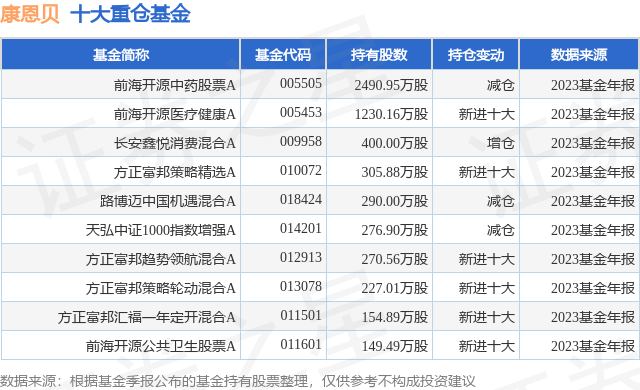Select fund name 方正富邦策略轮动混合A
Image resolution: width=640 pixels, height=390 pixels.
pos(161,288)
